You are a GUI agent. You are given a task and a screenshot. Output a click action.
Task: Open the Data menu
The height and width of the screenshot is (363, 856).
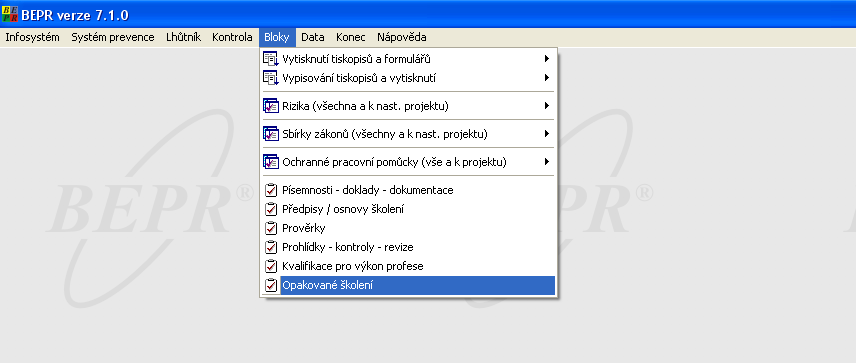313,38
